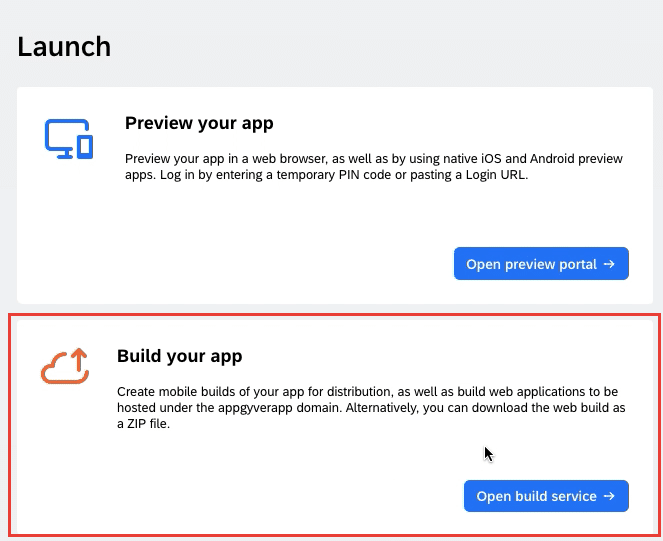
Task: Click the small phone shape in preview icon
Action: click(x=85, y=147)
